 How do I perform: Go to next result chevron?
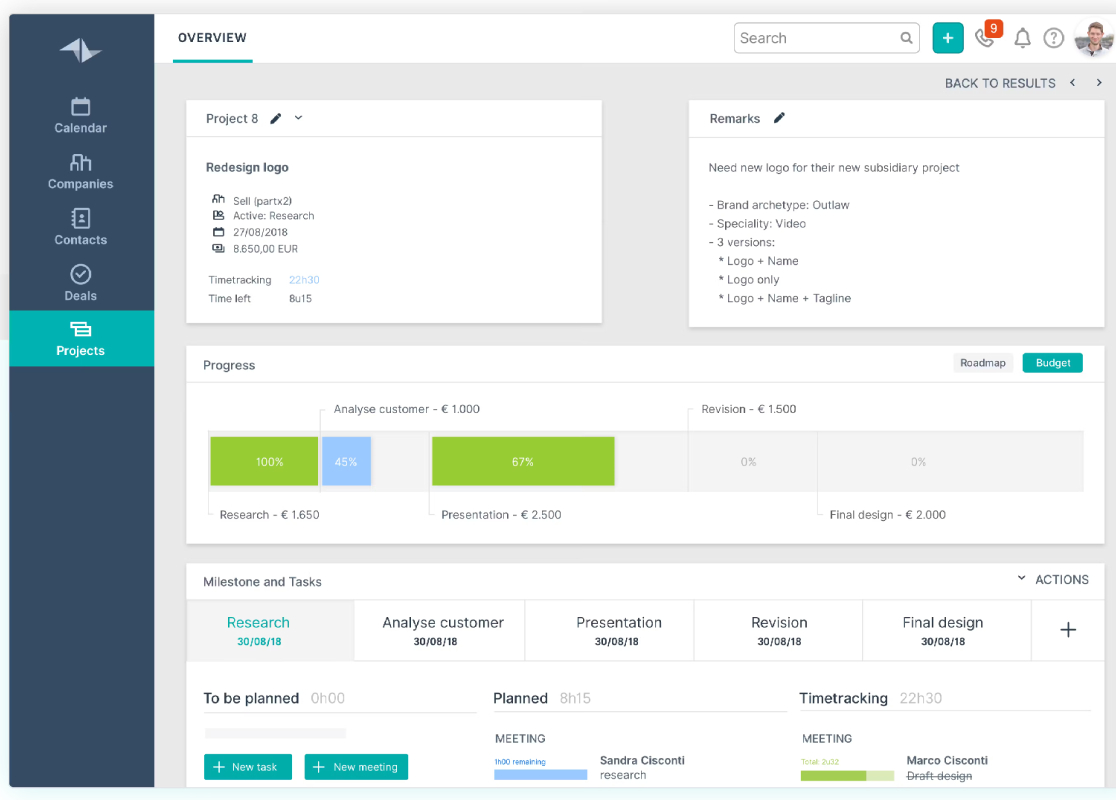click(x=1099, y=83)
